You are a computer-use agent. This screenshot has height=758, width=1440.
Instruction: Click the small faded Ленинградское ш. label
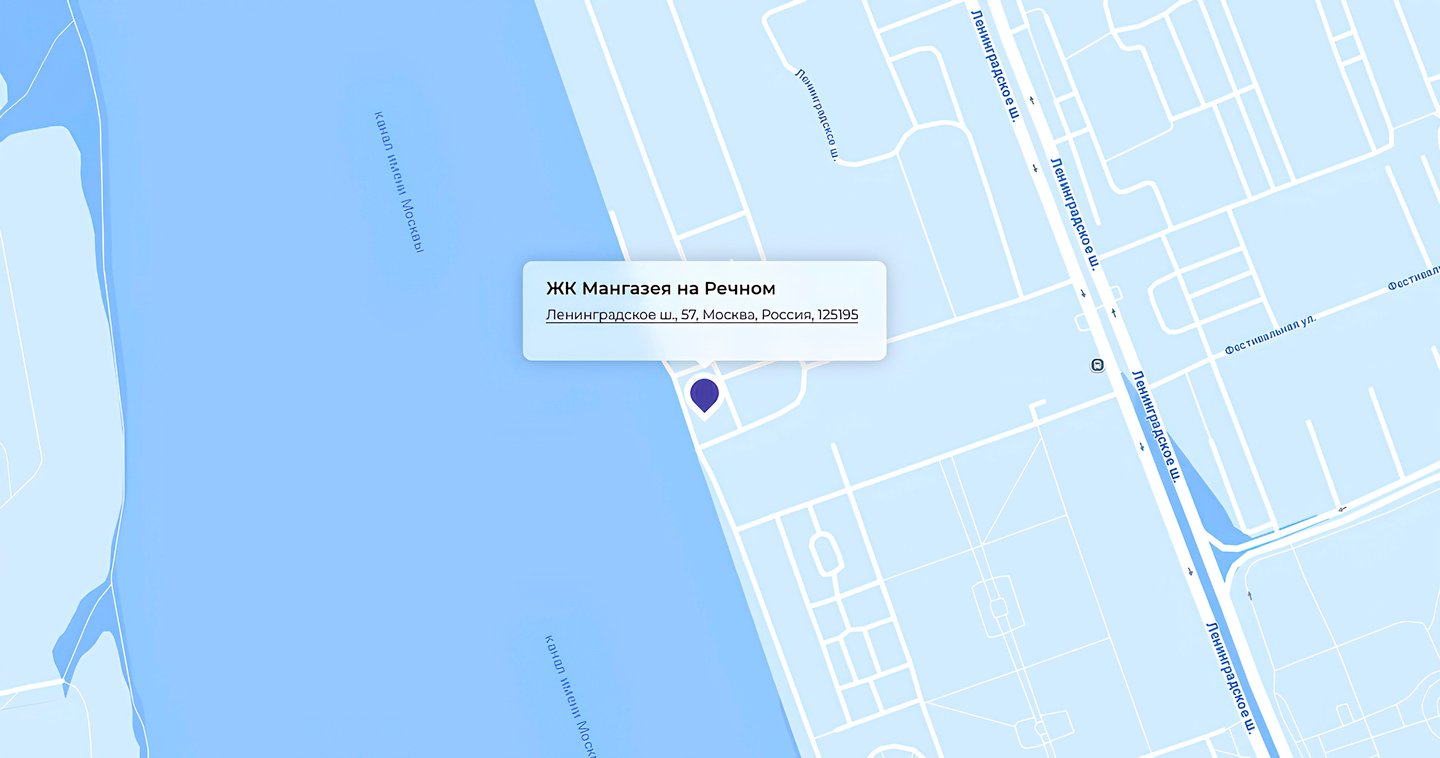816,115
